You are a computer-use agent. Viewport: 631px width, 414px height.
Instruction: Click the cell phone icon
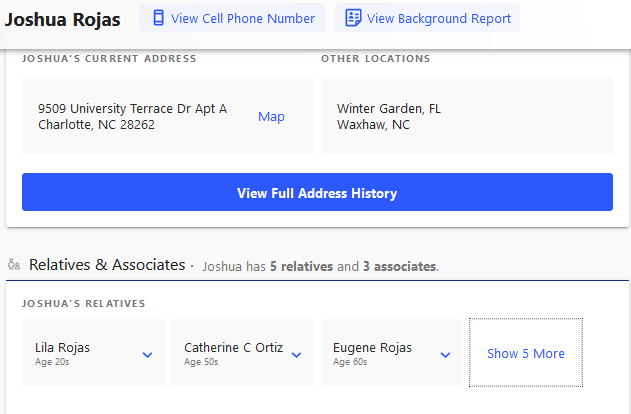click(159, 18)
